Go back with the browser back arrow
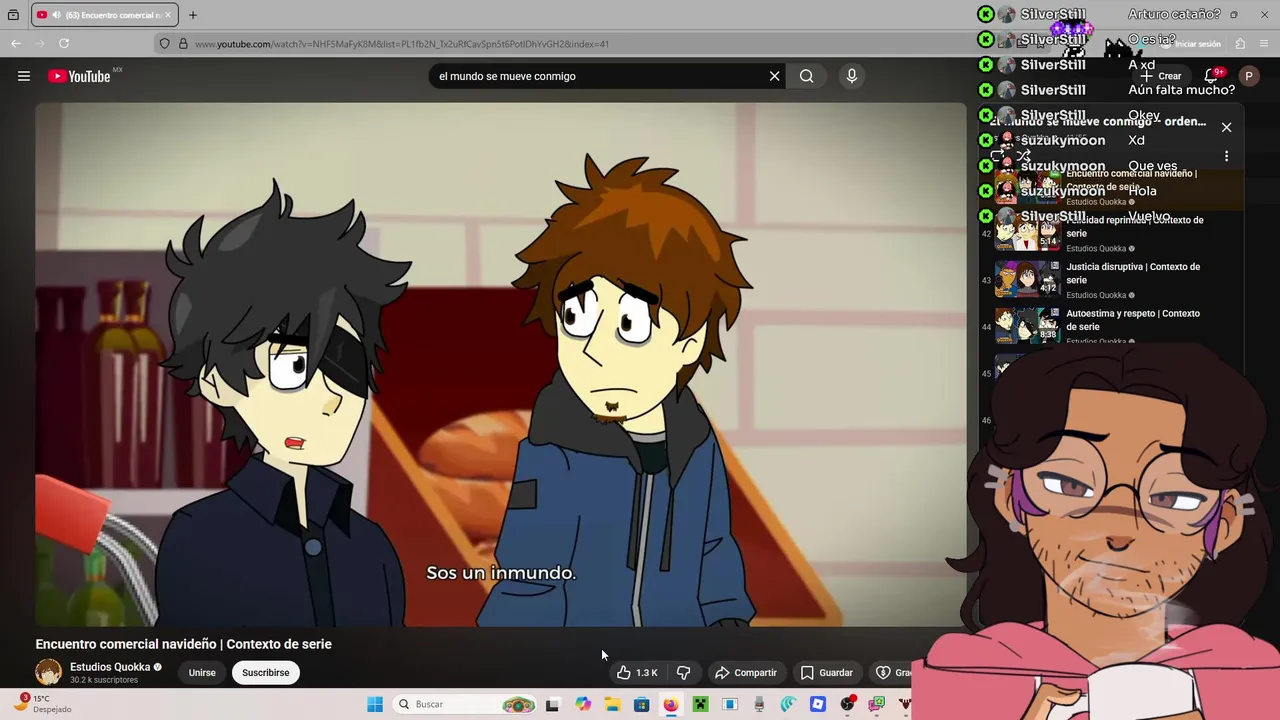 [x=16, y=43]
